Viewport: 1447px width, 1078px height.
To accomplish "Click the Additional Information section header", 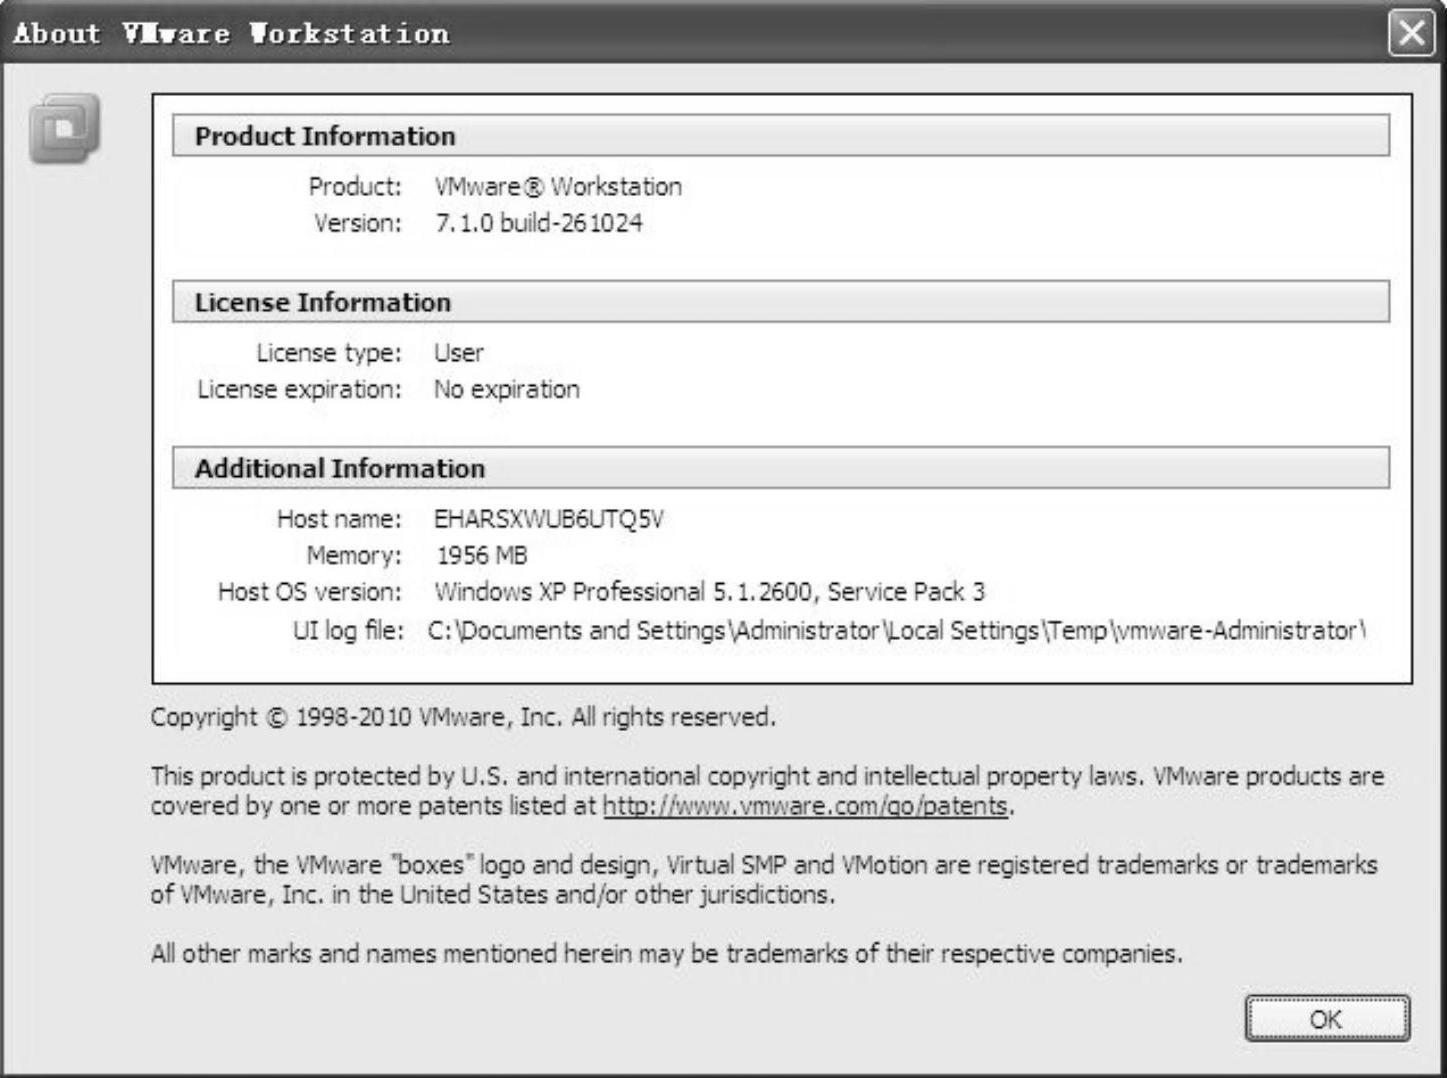I will point(781,468).
